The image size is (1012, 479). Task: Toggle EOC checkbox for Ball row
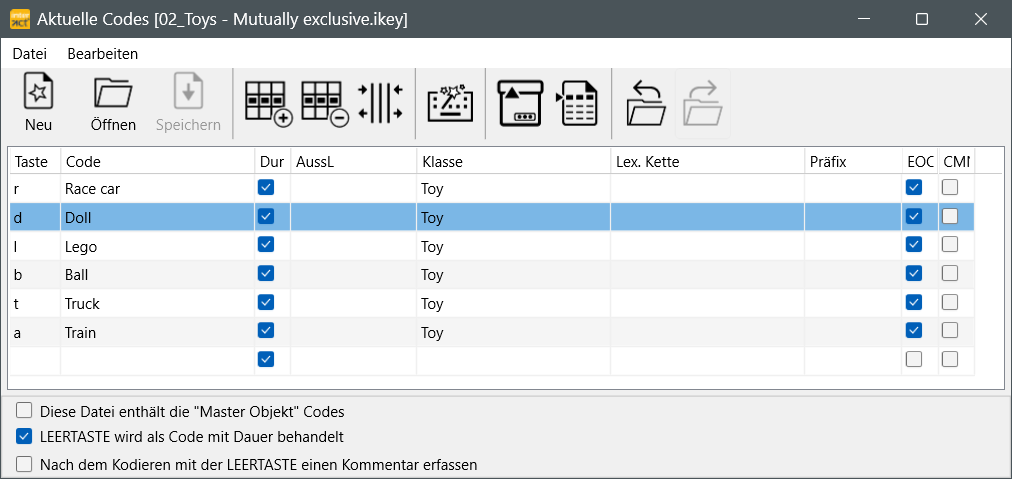click(914, 274)
